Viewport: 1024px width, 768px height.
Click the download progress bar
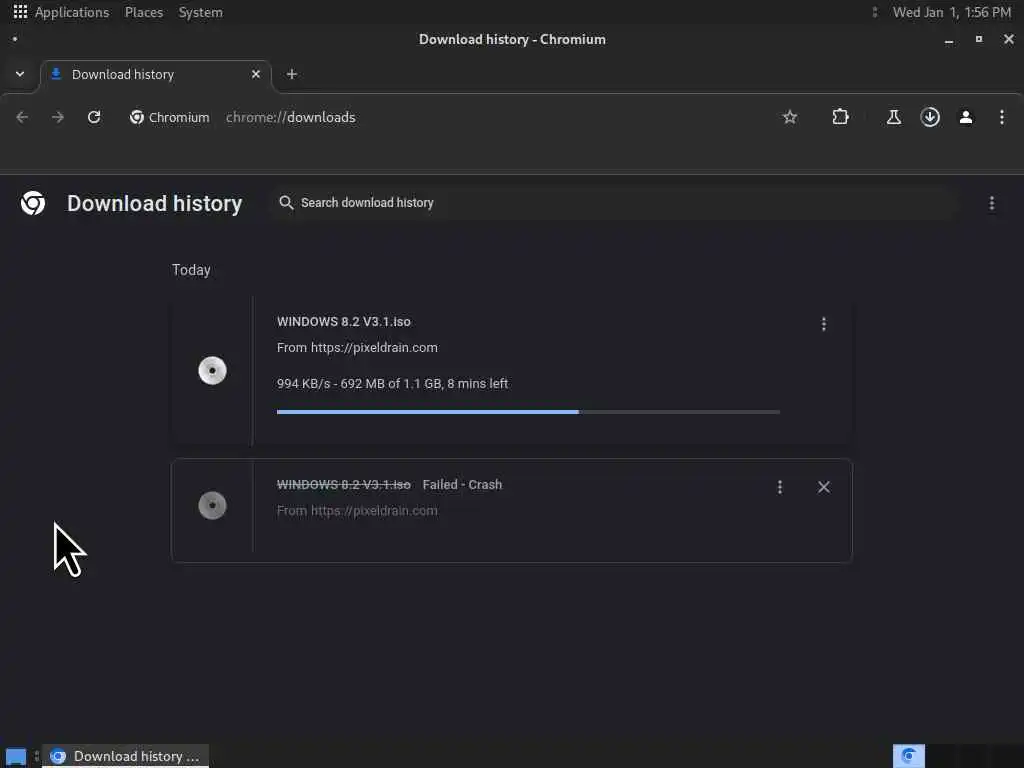[528, 412]
